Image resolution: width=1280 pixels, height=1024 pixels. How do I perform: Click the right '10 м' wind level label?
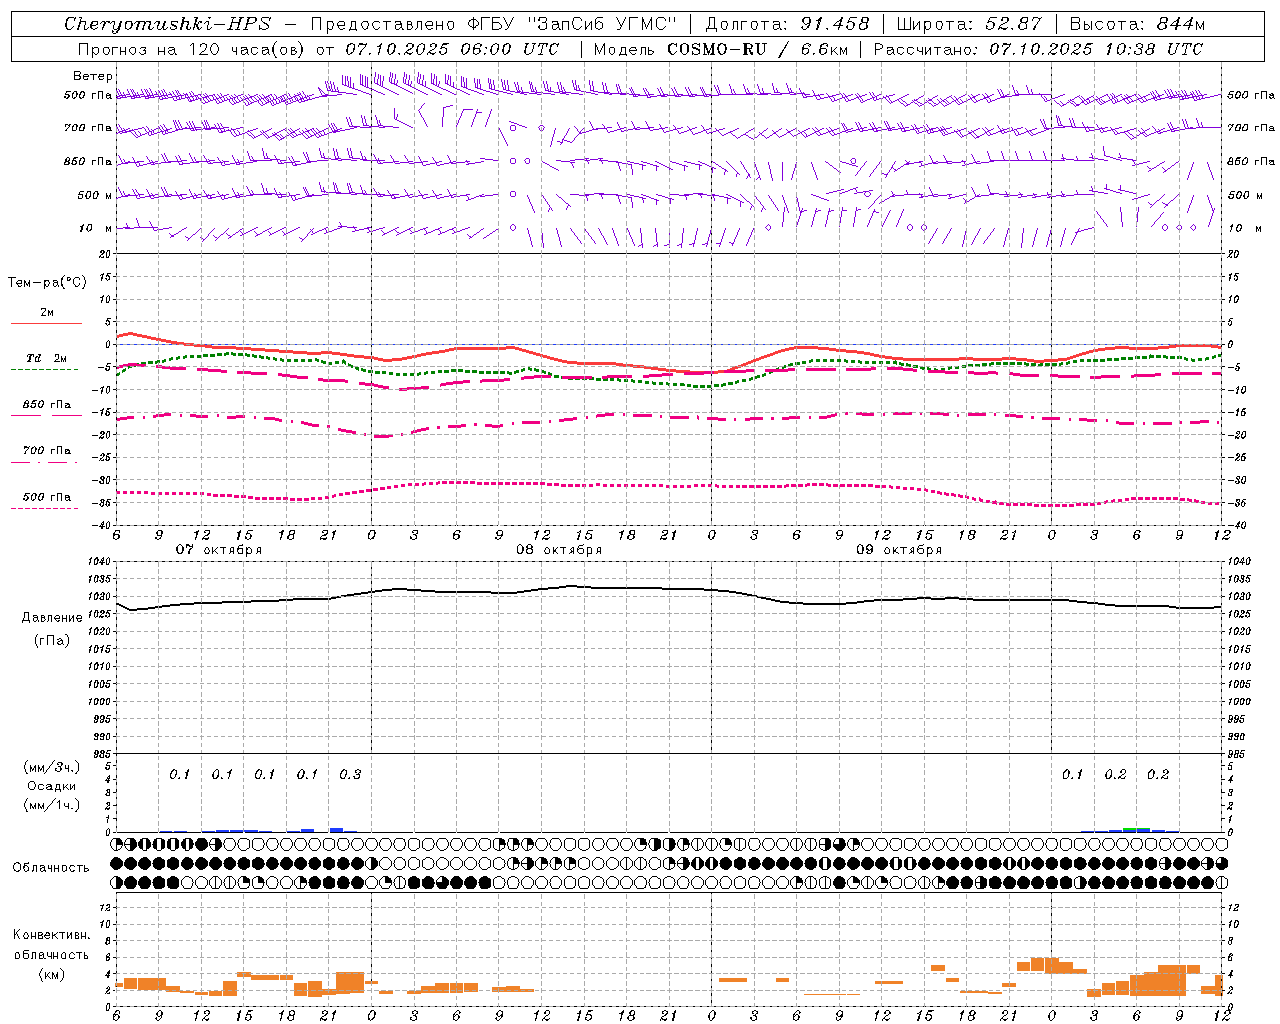(x=1245, y=228)
